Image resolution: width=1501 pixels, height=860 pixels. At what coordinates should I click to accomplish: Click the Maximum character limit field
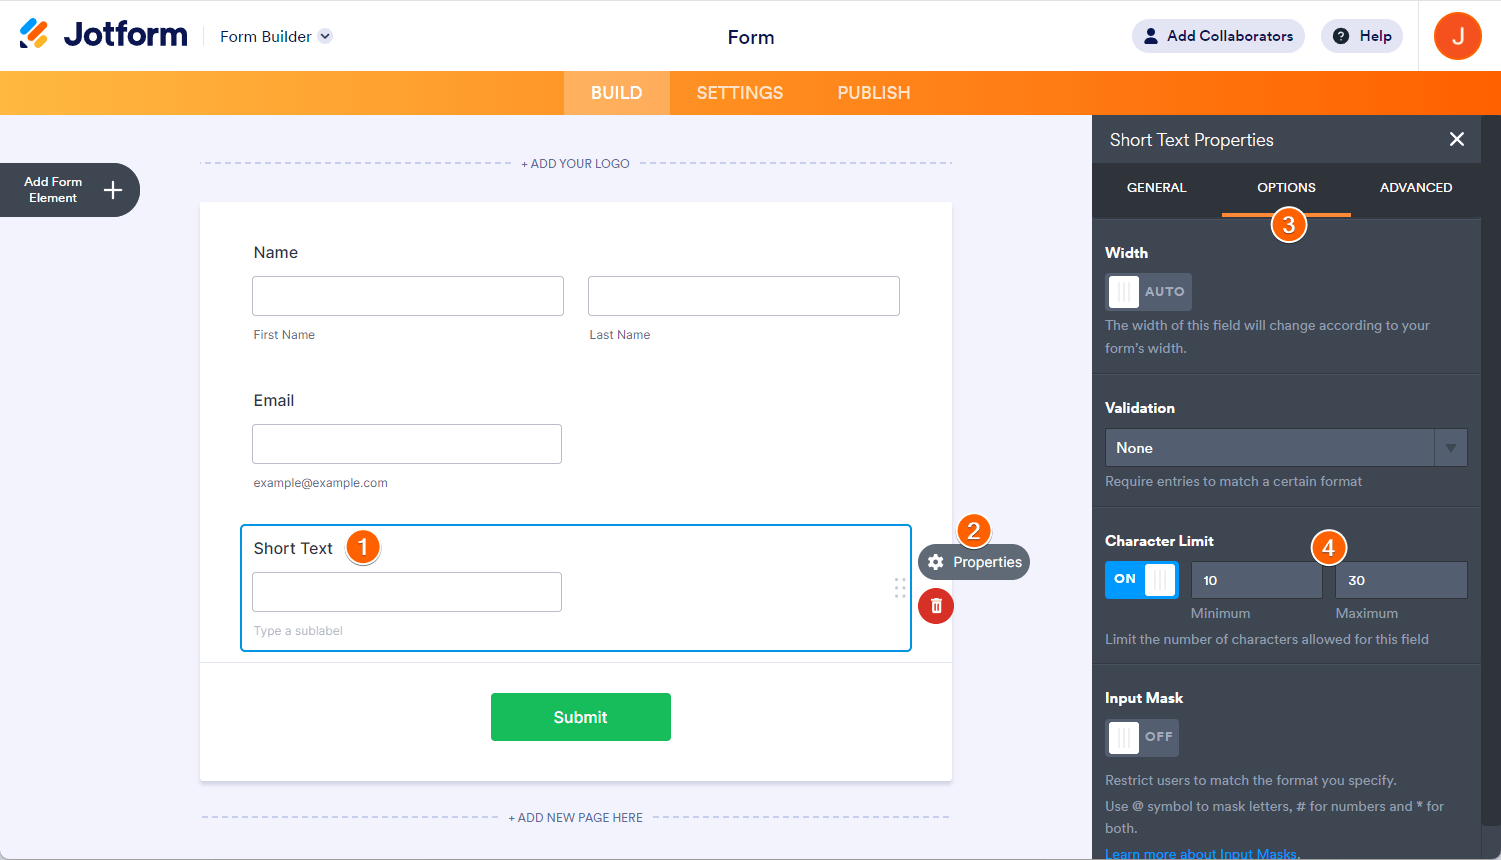coord(1401,580)
